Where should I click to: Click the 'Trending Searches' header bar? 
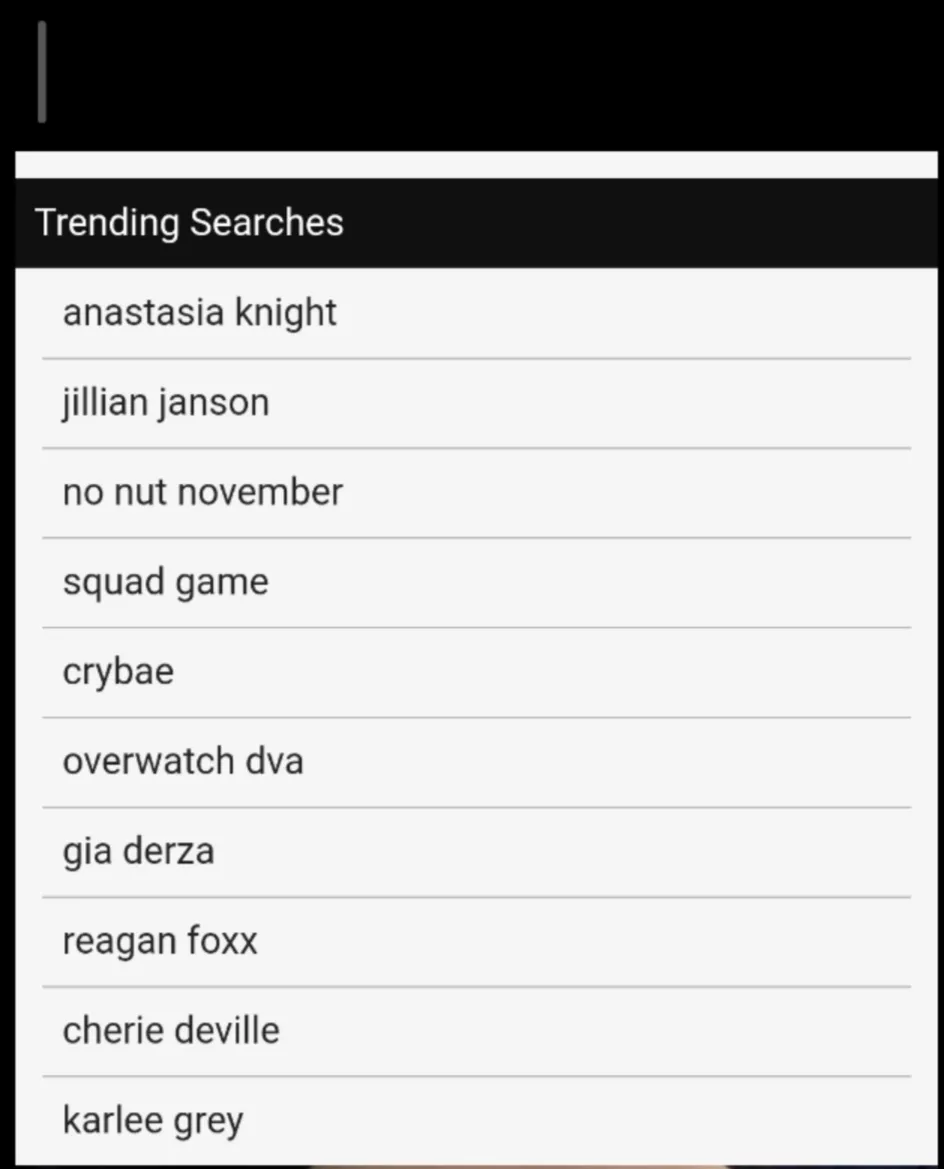(476, 223)
